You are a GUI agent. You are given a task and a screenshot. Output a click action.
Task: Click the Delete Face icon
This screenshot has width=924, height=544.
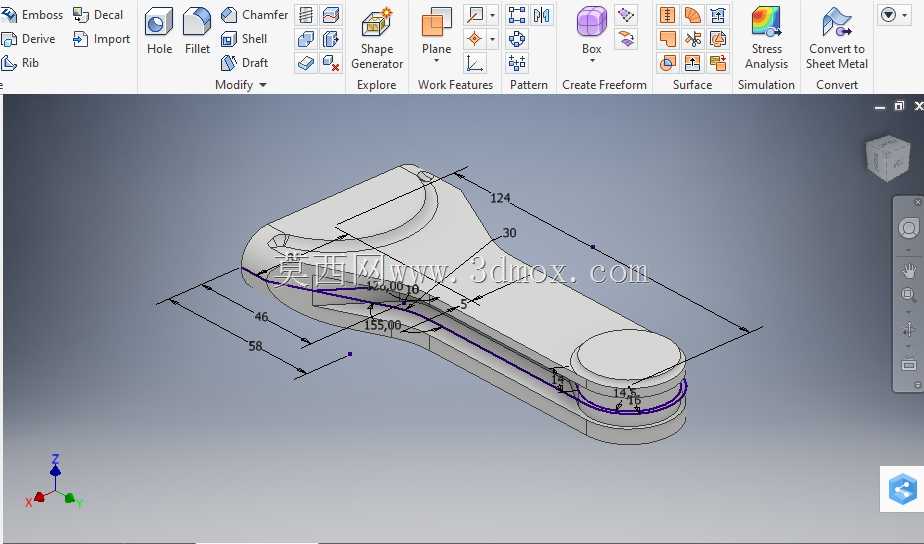click(x=331, y=62)
